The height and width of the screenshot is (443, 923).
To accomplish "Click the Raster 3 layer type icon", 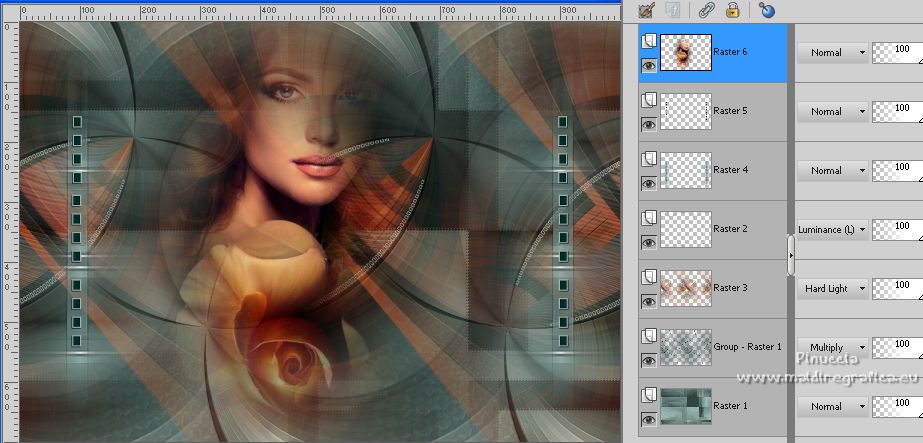I will point(649,277).
